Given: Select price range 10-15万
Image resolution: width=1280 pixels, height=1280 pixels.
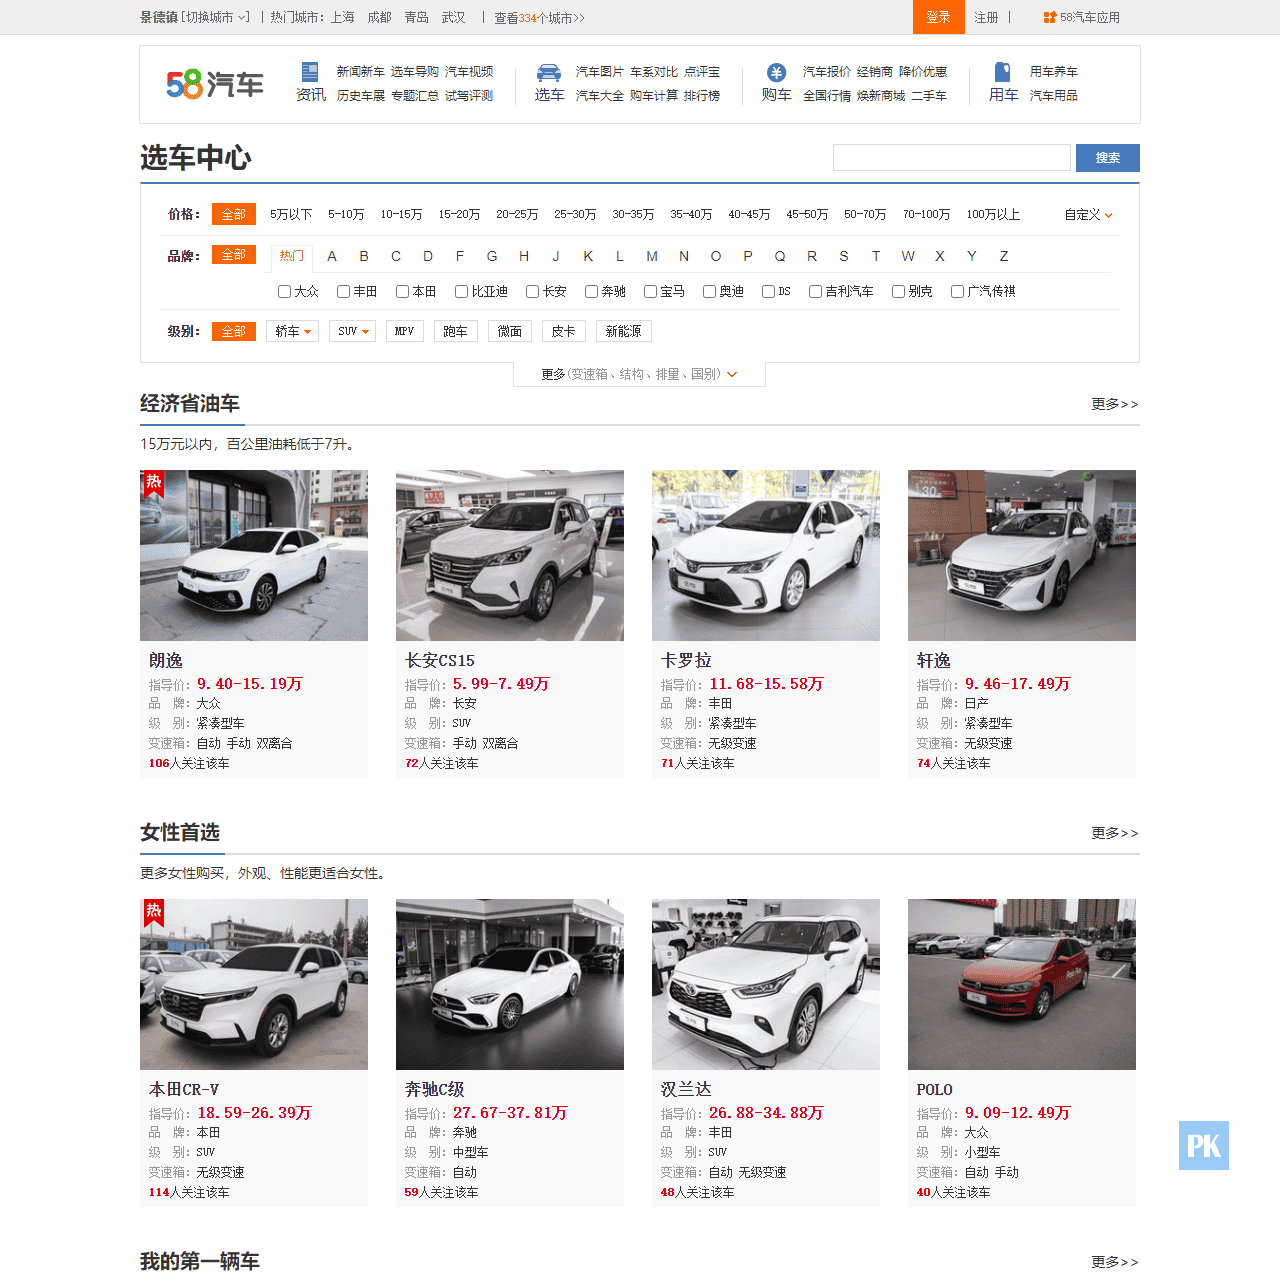Looking at the screenshot, I should (x=401, y=214).
